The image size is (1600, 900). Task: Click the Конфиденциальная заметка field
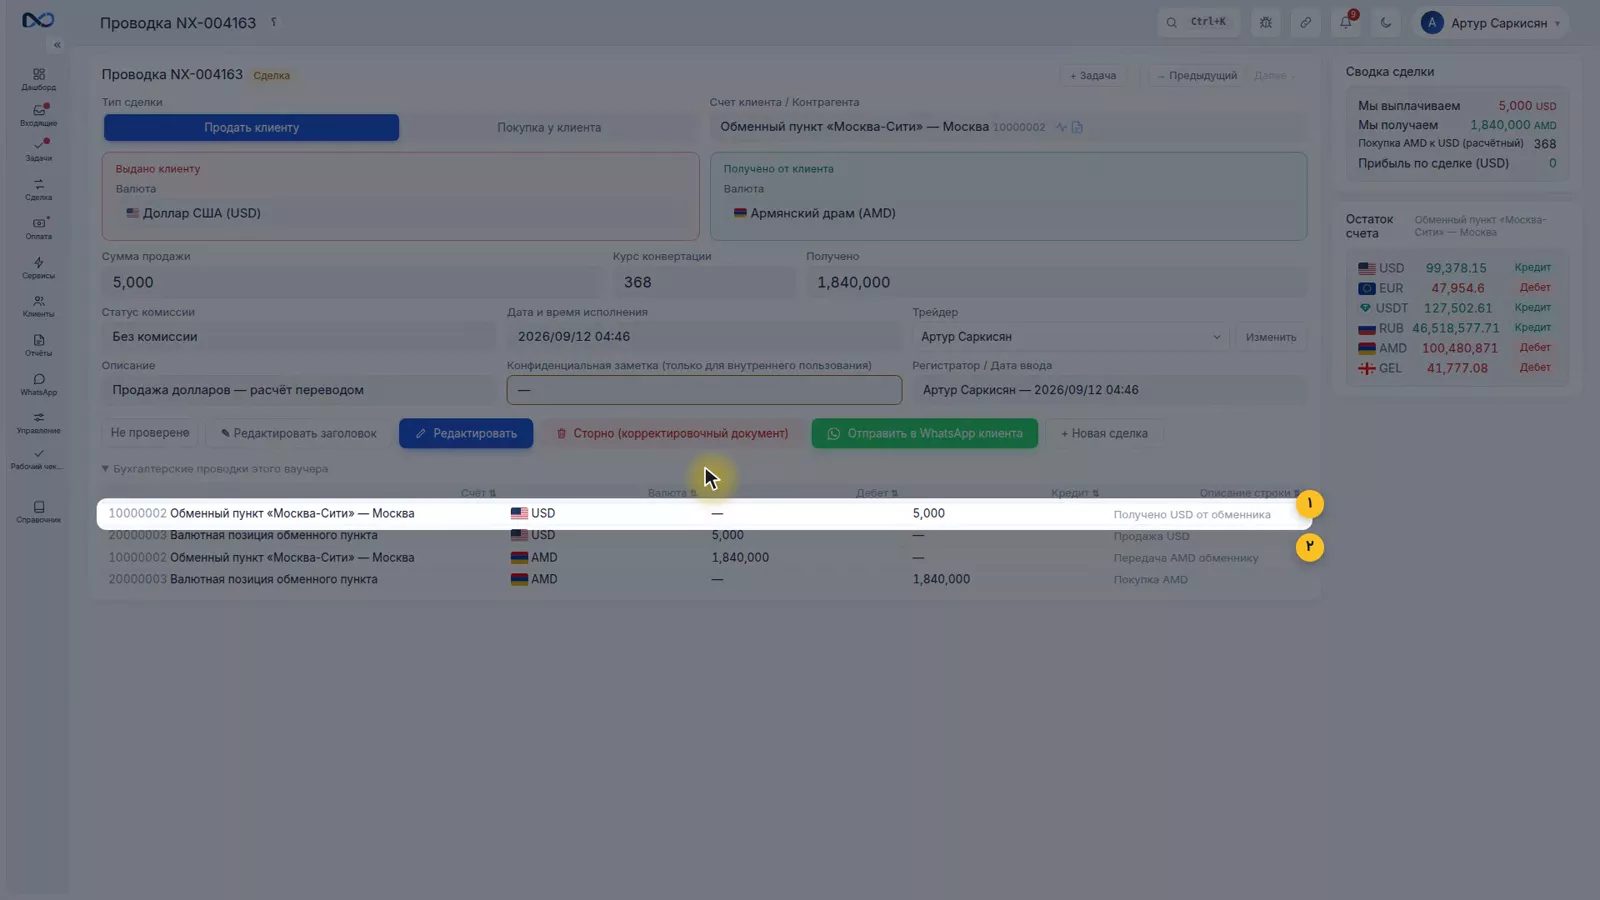click(x=704, y=390)
